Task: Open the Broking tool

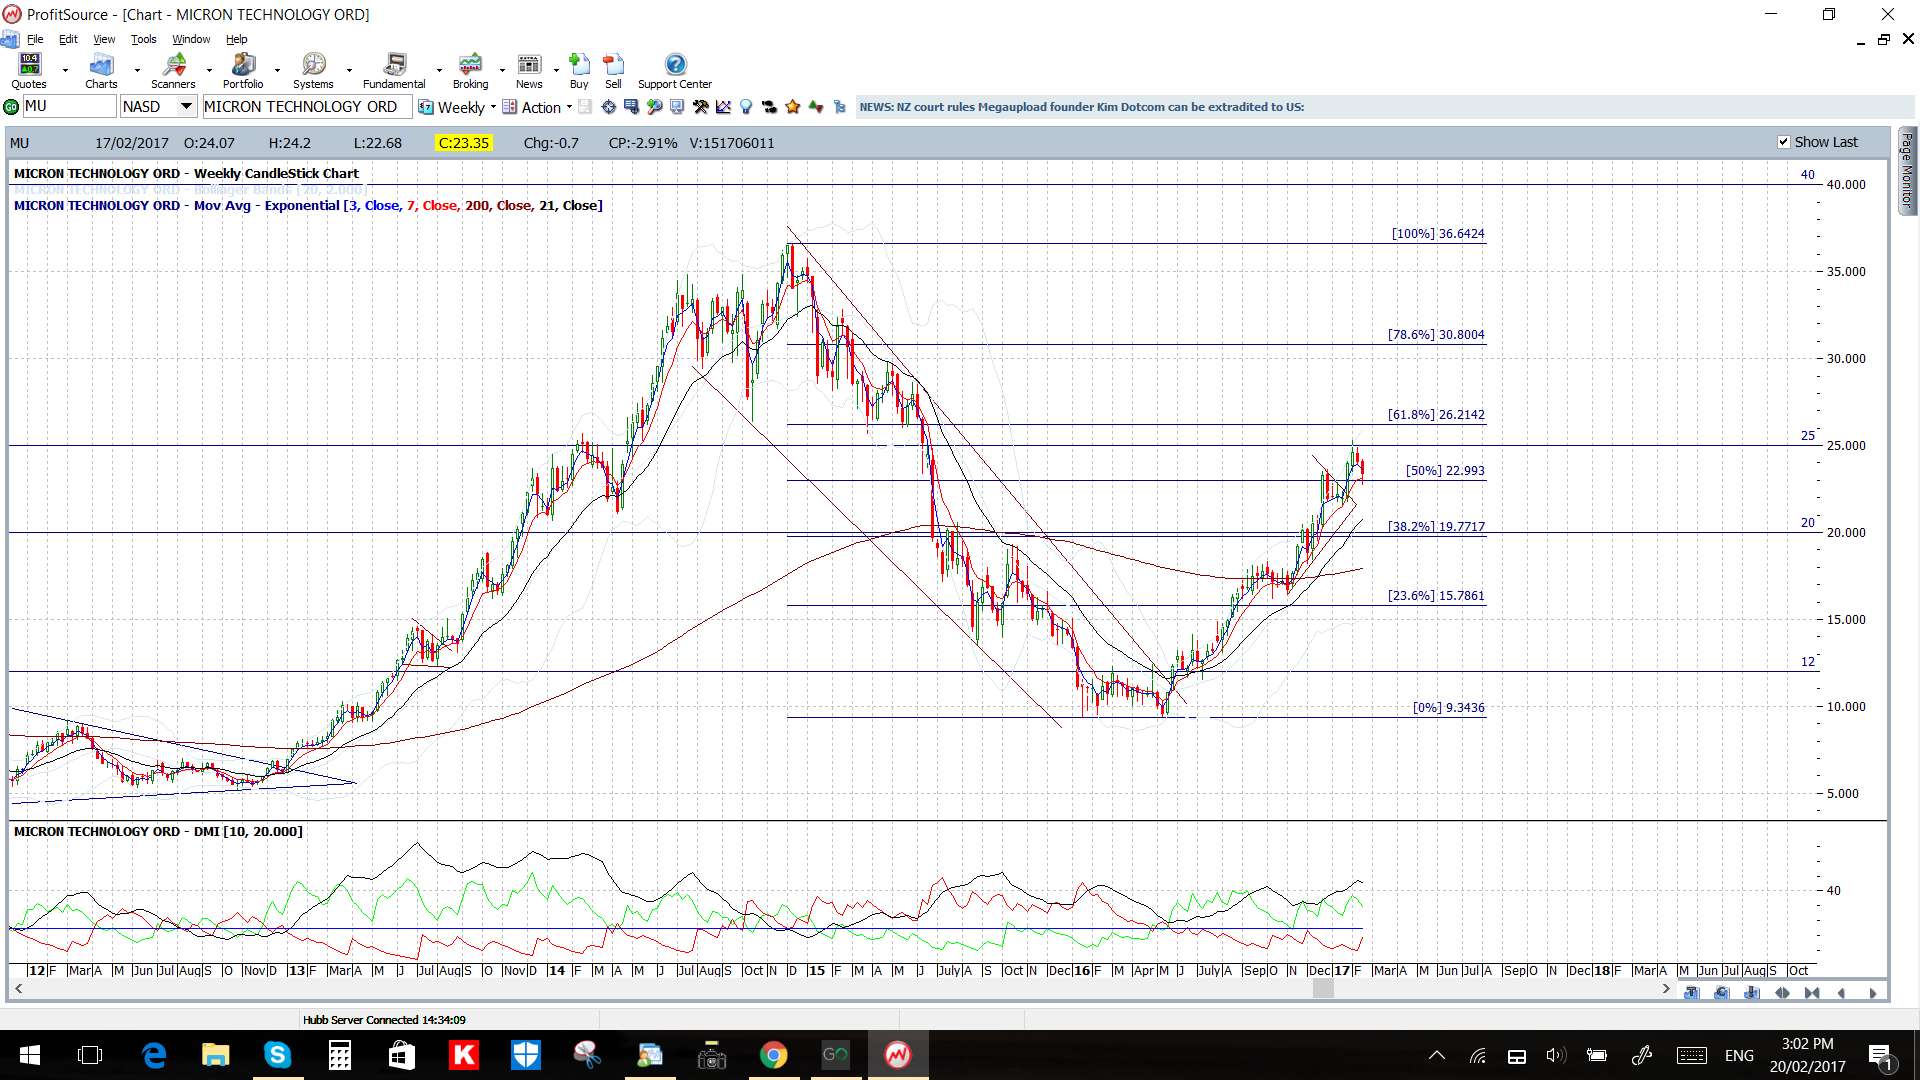Action: [470, 71]
